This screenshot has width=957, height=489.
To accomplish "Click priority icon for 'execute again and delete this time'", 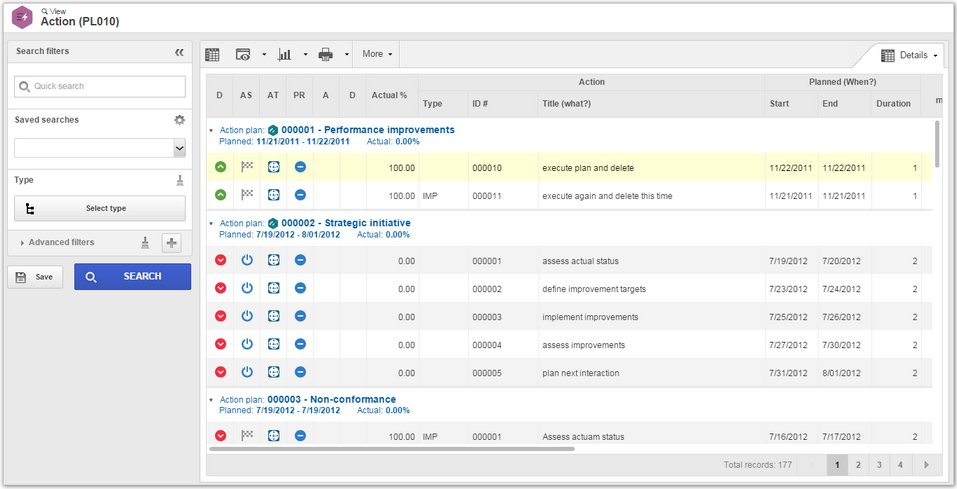I will [300, 195].
